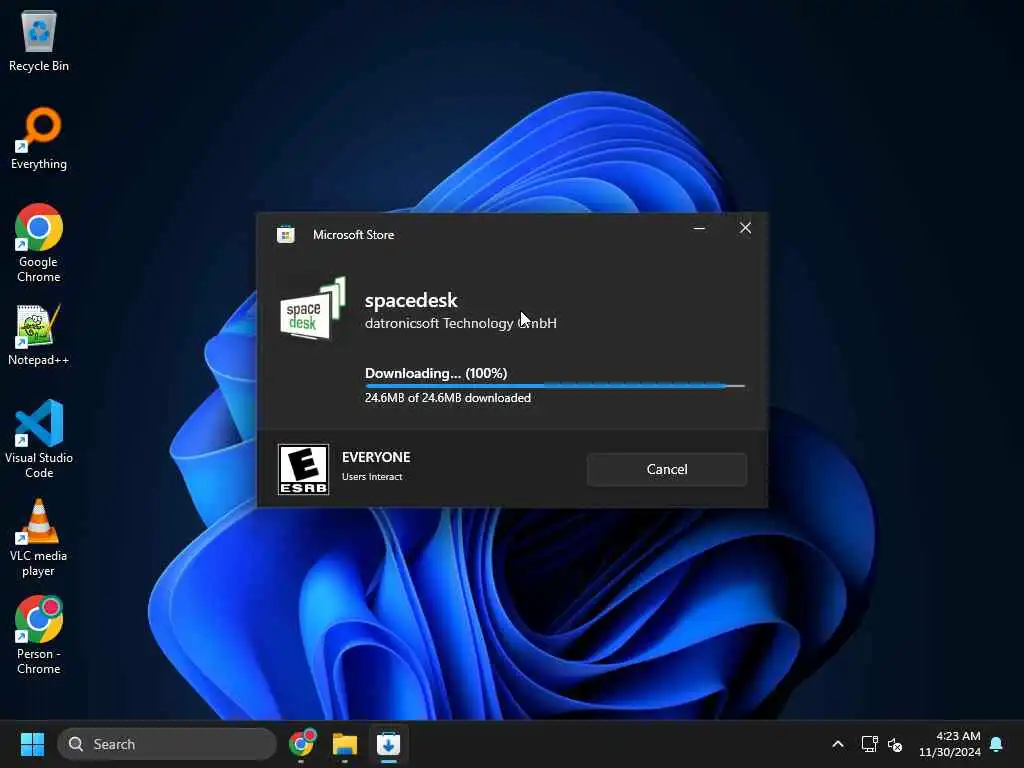Open the clock showing 4:23 AM
The height and width of the screenshot is (768, 1024).
(x=950, y=744)
